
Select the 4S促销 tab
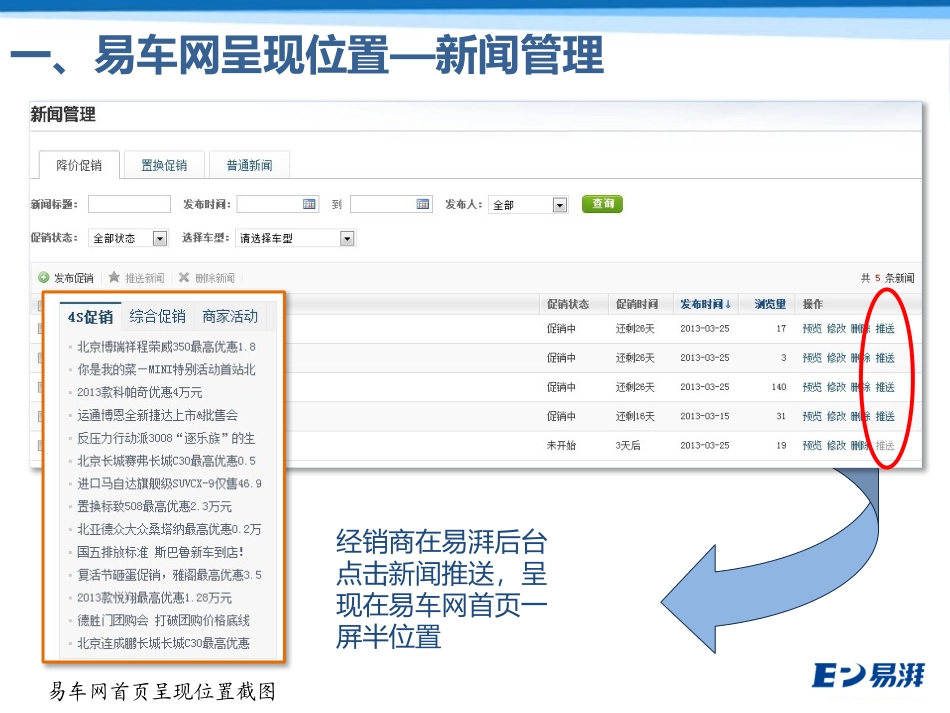click(x=90, y=316)
